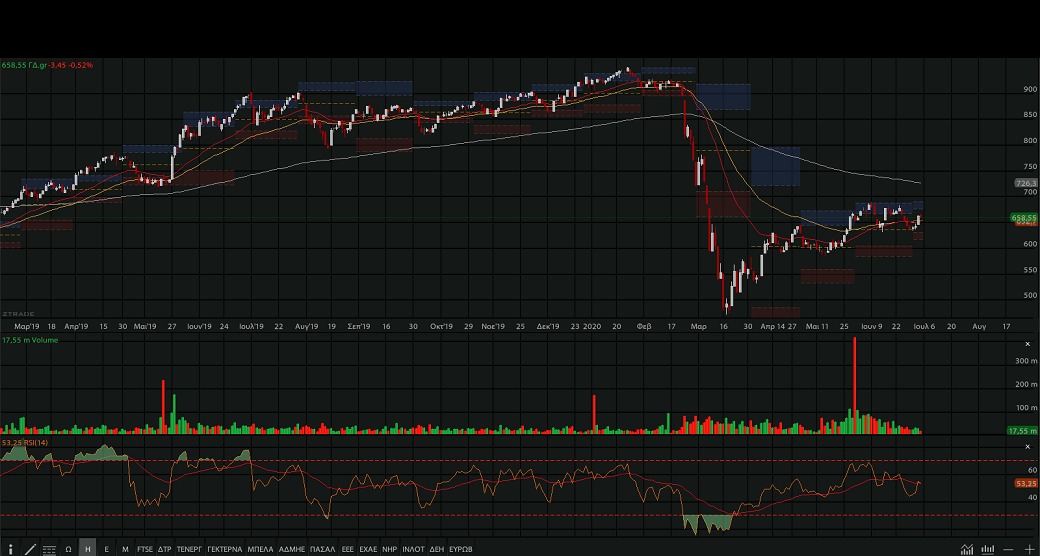
Task: Load the ΜΠΕΛΑ symbol
Action: tap(260, 549)
